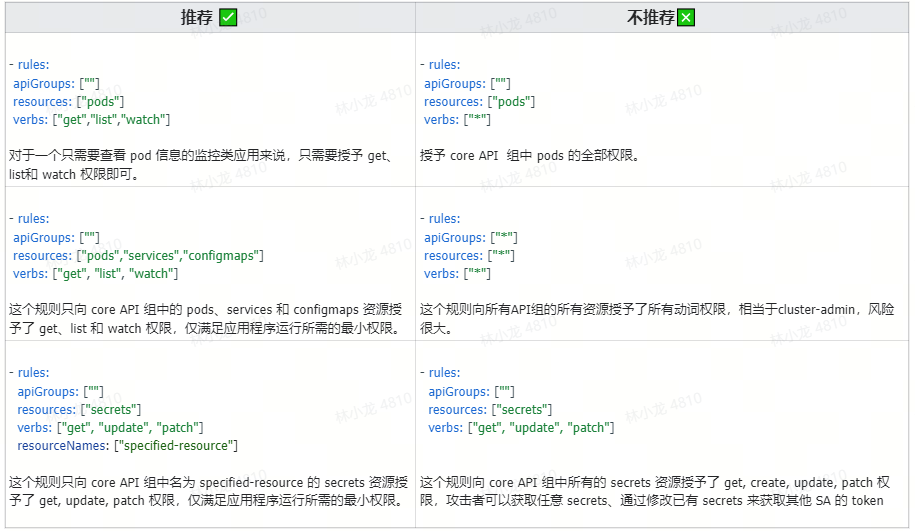Click apiGroups: [""] above the not-recommended secrets line

(471, 392)
